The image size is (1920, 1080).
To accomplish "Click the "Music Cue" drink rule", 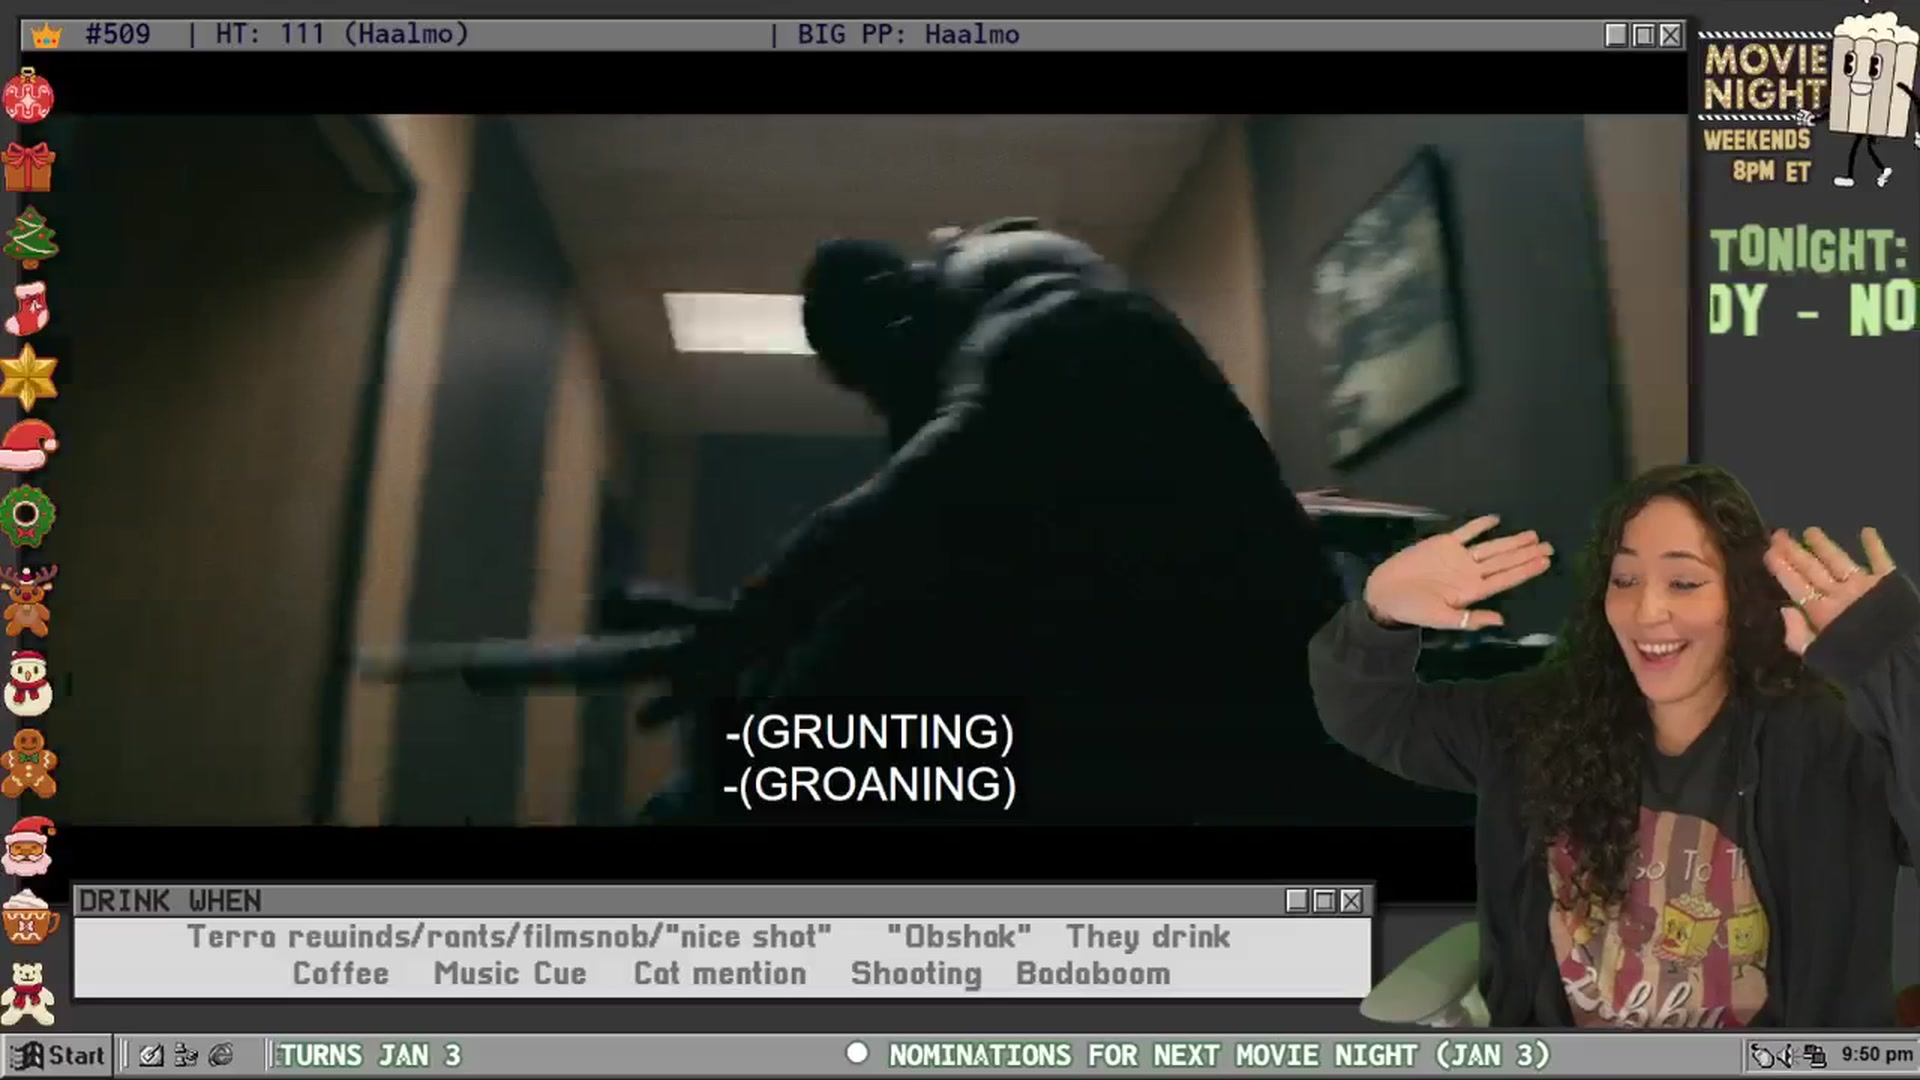I will [510, 974].
